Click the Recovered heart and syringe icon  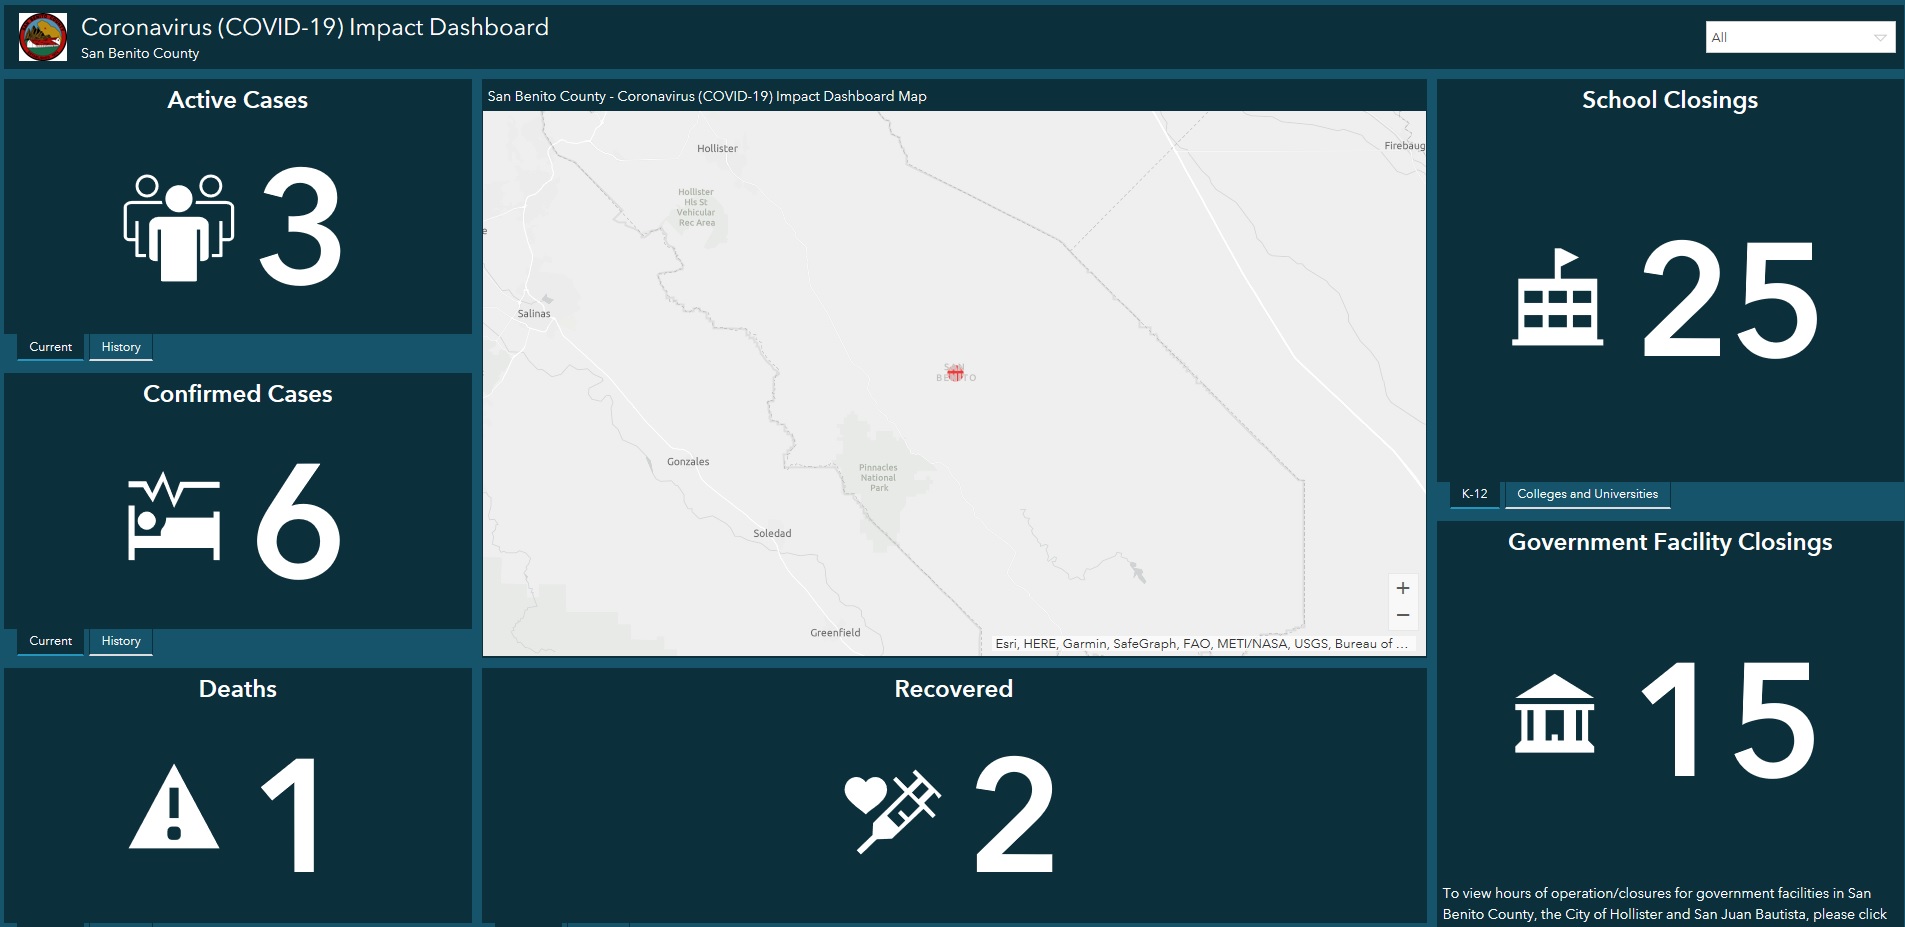click(892, 811)
